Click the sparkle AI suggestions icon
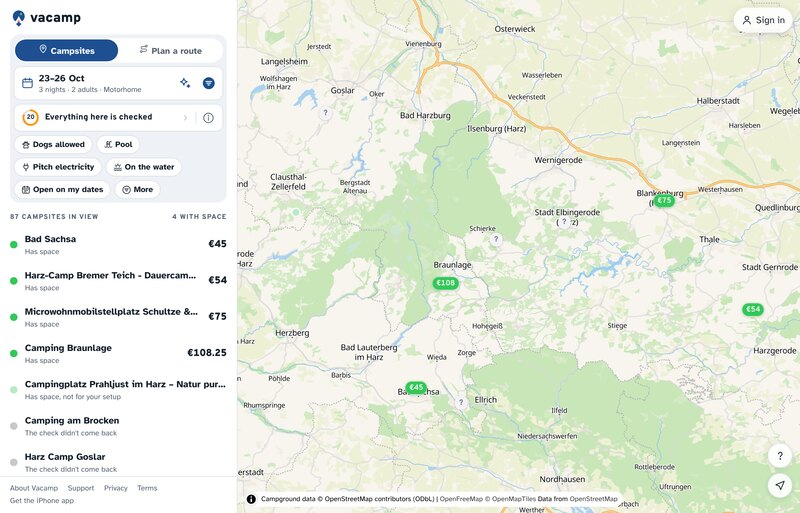 [x=185, y=83]
